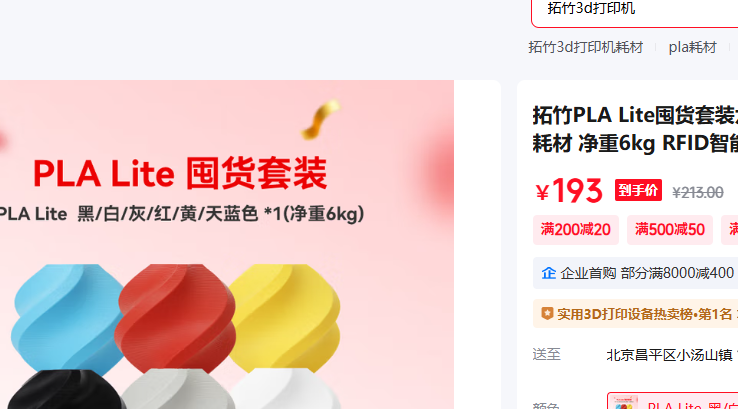The width and height of the screenshot is (738, 409).
Task: Click the shield badge icon beside 热卖榜
Action: point(547,313)
